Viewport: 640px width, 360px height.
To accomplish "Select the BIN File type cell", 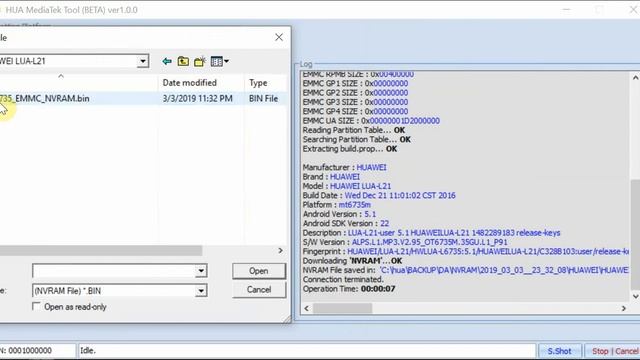I will [x=263, y=98].
